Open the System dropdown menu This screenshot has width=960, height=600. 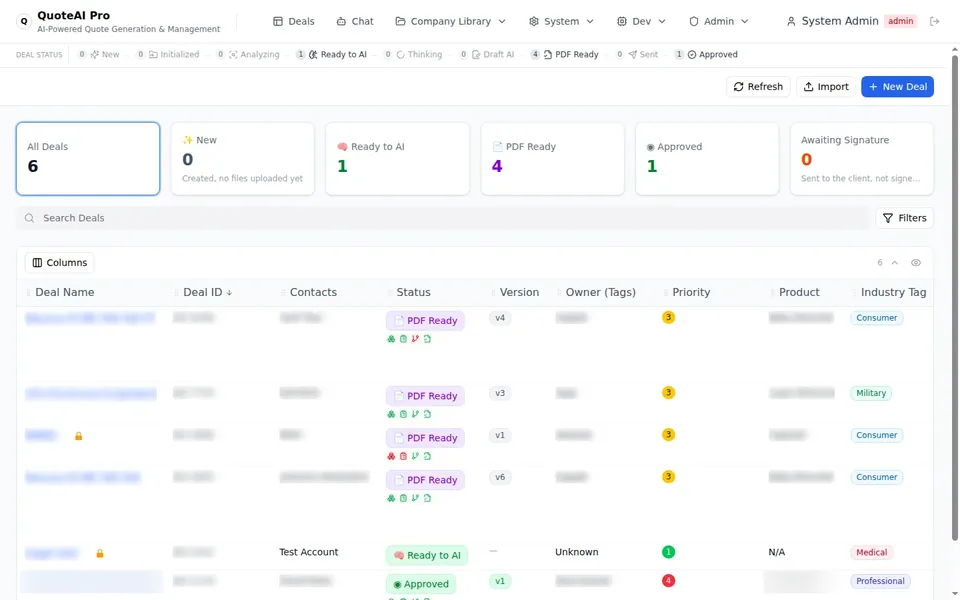tap(561, 21)
